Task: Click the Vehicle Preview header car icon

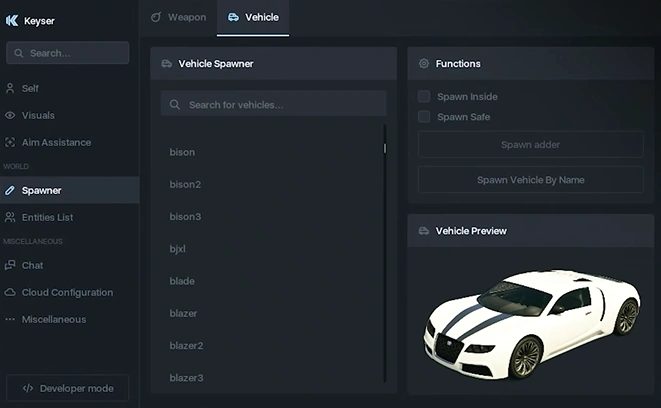Action: 424,231
